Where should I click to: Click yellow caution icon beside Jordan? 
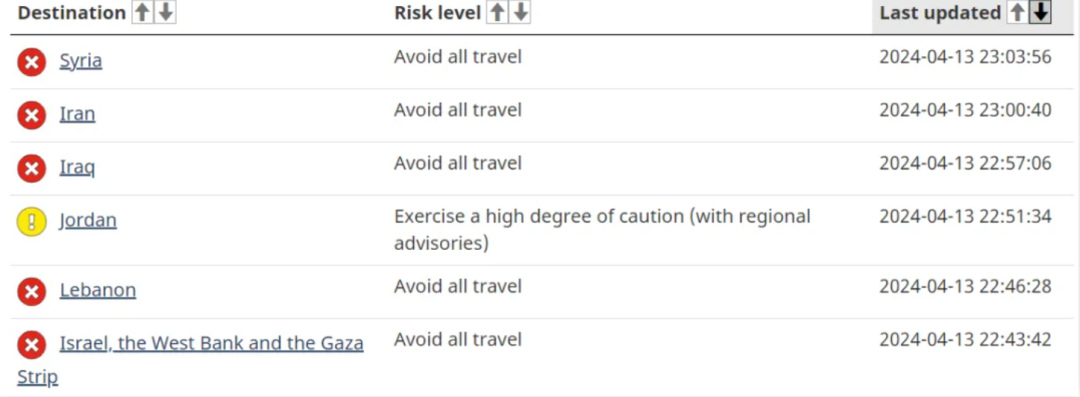(x=32, y=221)
